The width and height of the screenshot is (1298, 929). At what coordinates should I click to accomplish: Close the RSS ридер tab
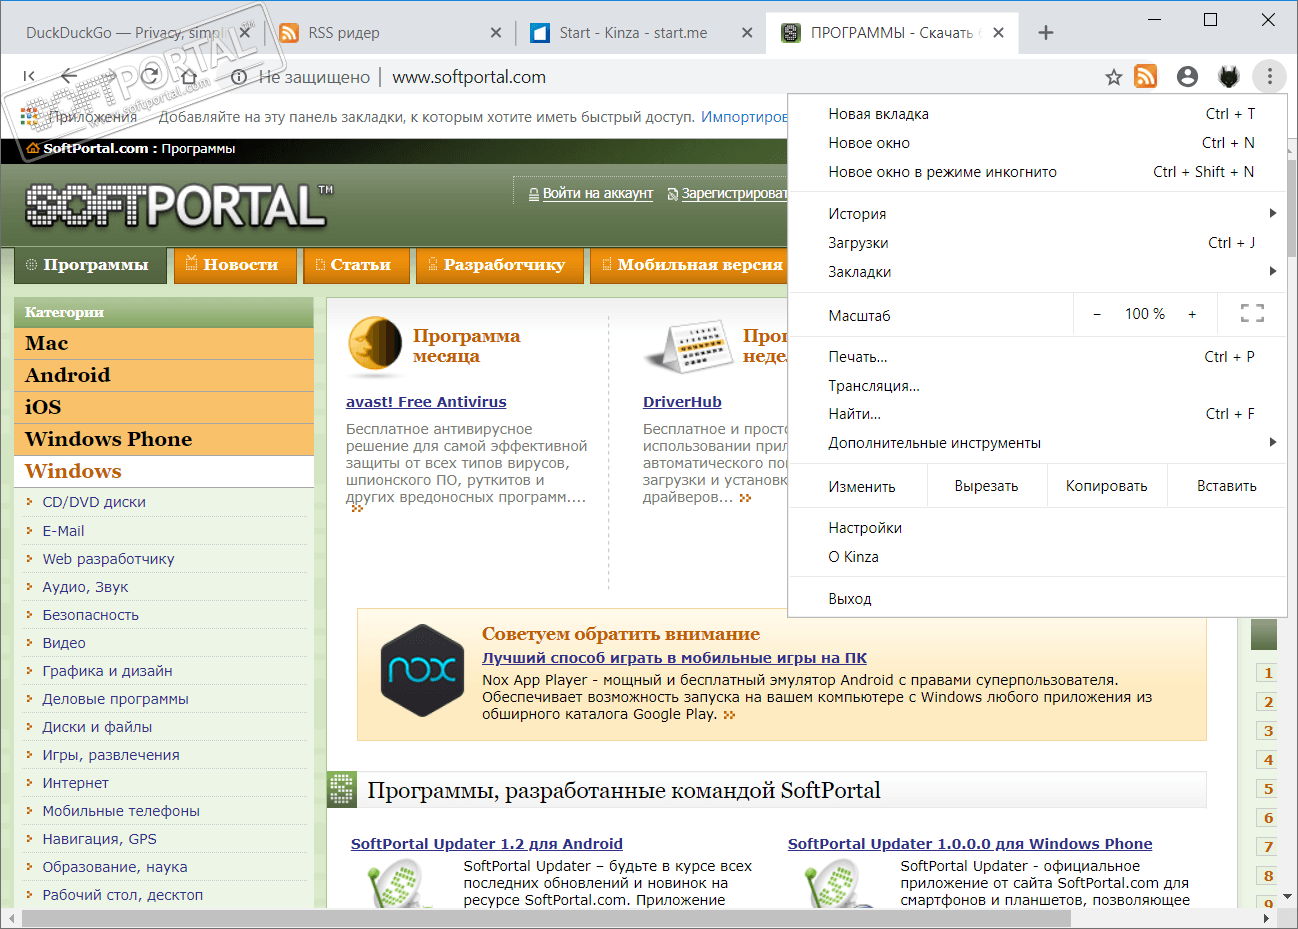coord(496,33)
